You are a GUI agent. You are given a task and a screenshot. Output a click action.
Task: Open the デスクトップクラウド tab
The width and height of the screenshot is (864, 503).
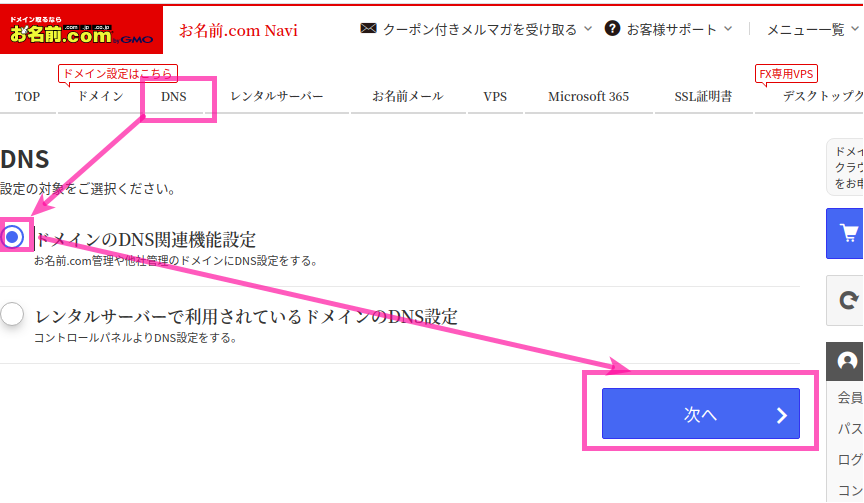pyautogui.click(x=823, y=96)
